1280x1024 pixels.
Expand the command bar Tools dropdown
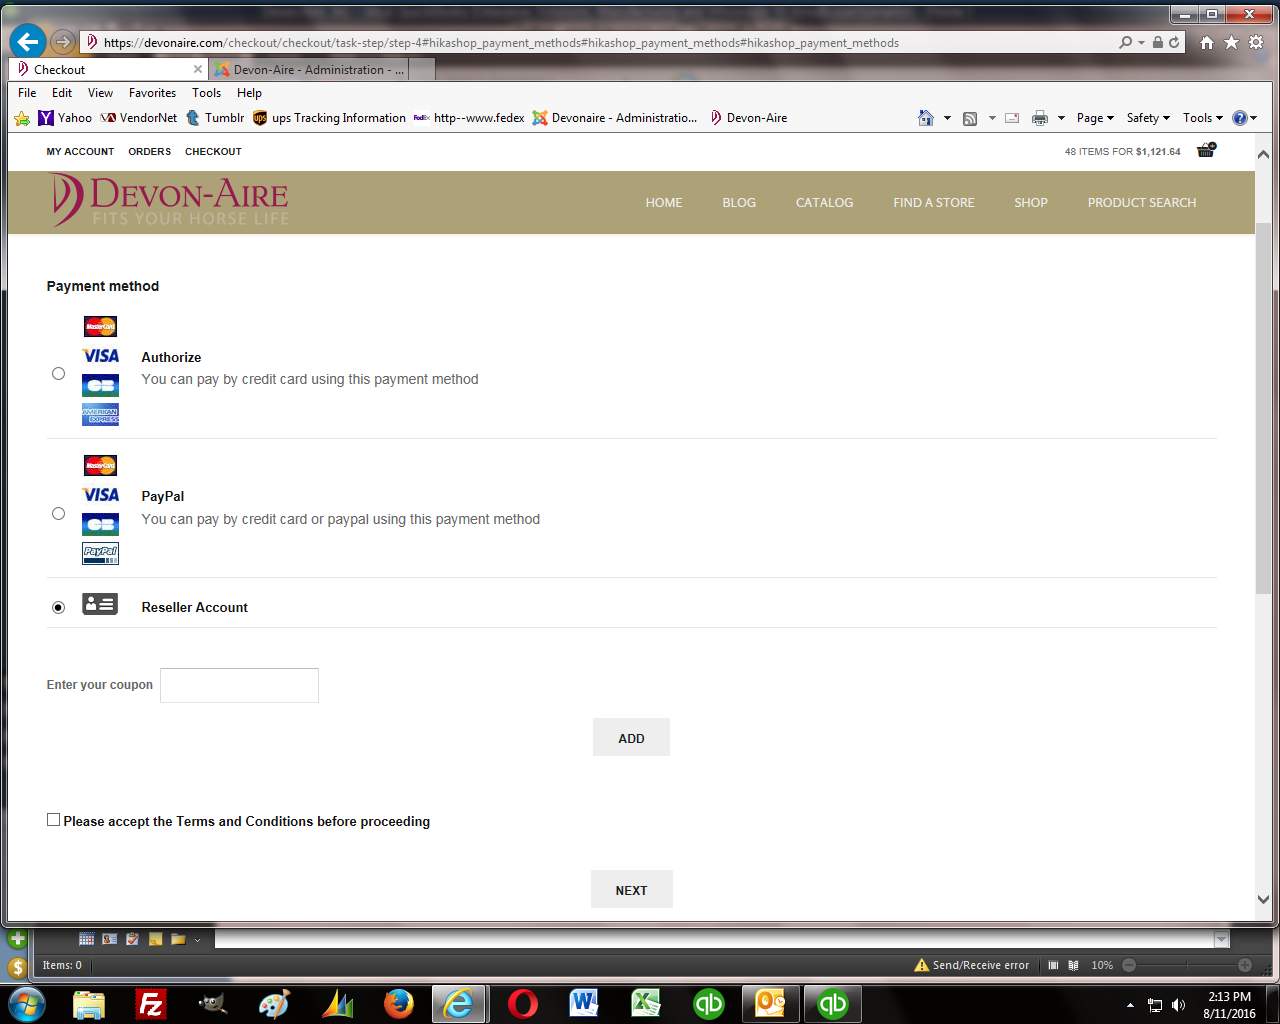[x=1203, y=118]
